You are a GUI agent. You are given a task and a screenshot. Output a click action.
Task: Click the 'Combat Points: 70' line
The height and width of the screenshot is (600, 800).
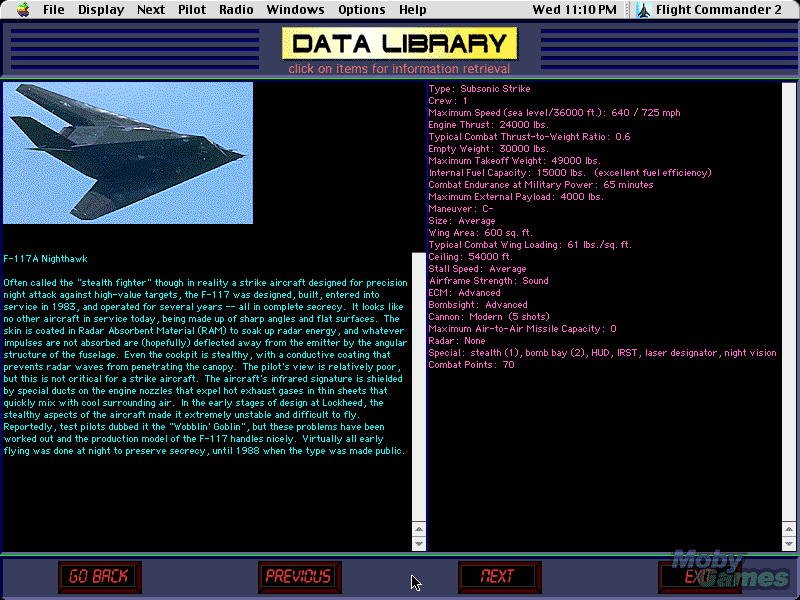coord(471,364)
